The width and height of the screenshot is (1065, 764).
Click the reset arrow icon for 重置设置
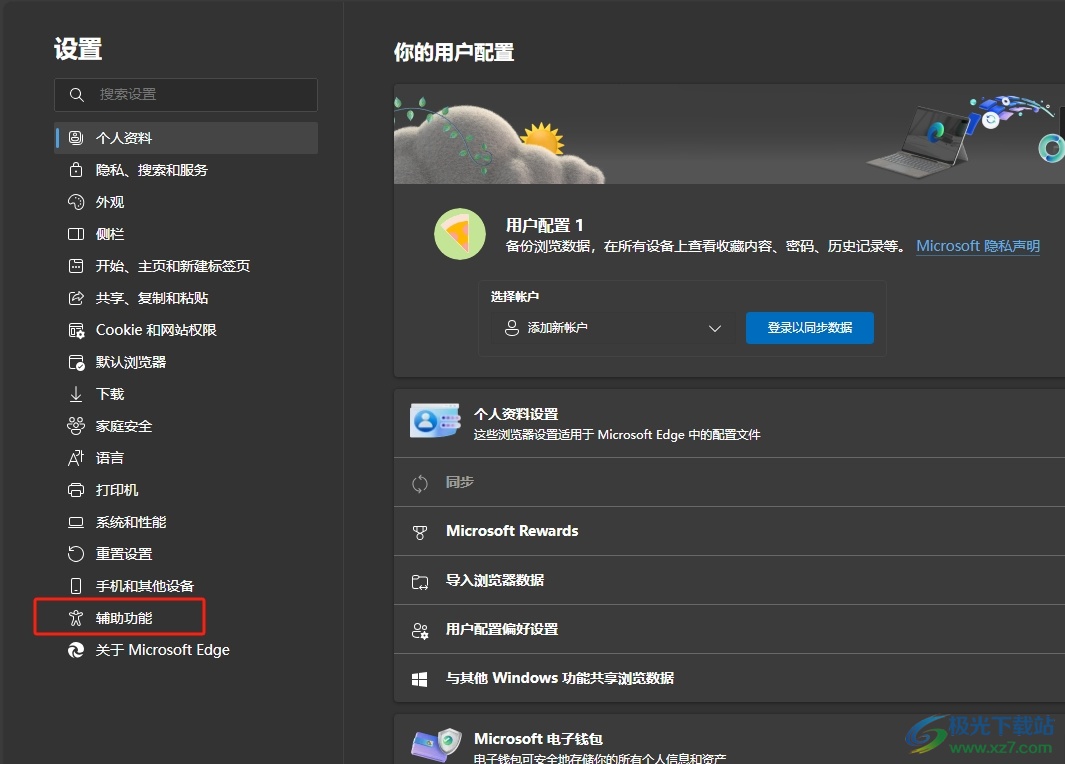[x=76, y=554]
